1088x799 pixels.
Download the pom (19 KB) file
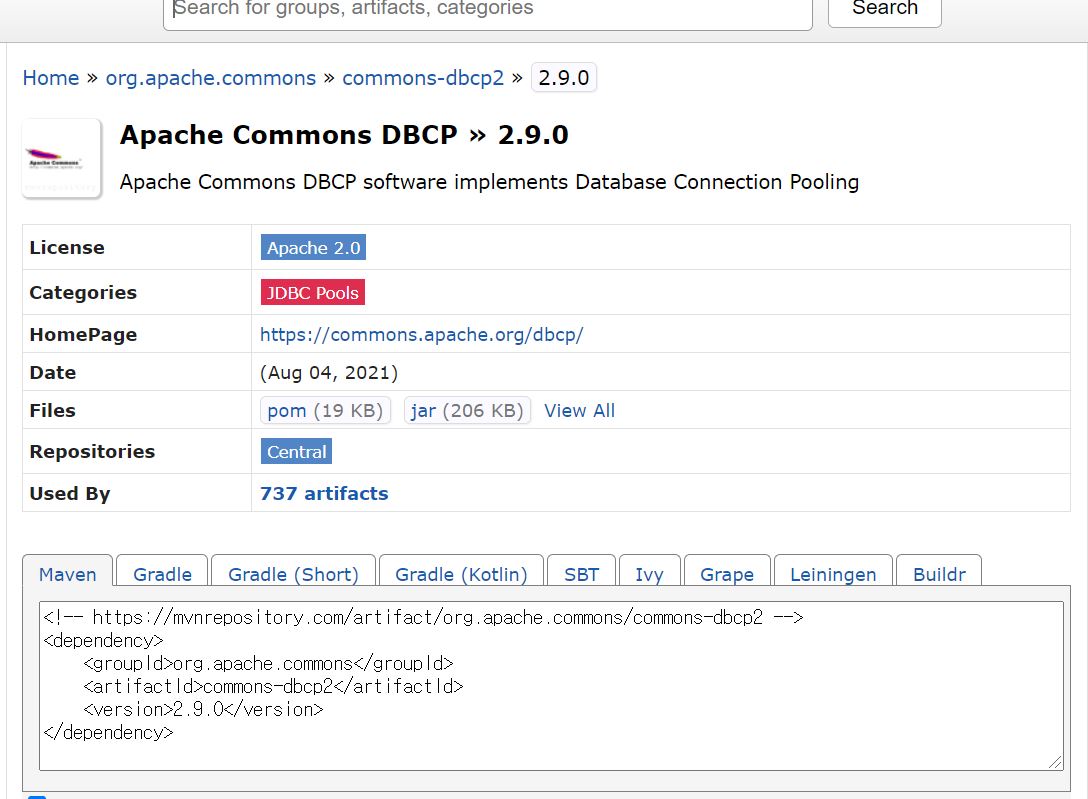coord(325,411)
